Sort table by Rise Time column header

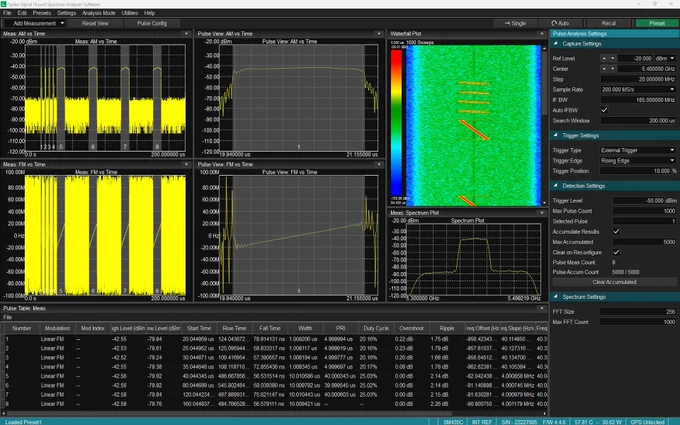[234, 328]
